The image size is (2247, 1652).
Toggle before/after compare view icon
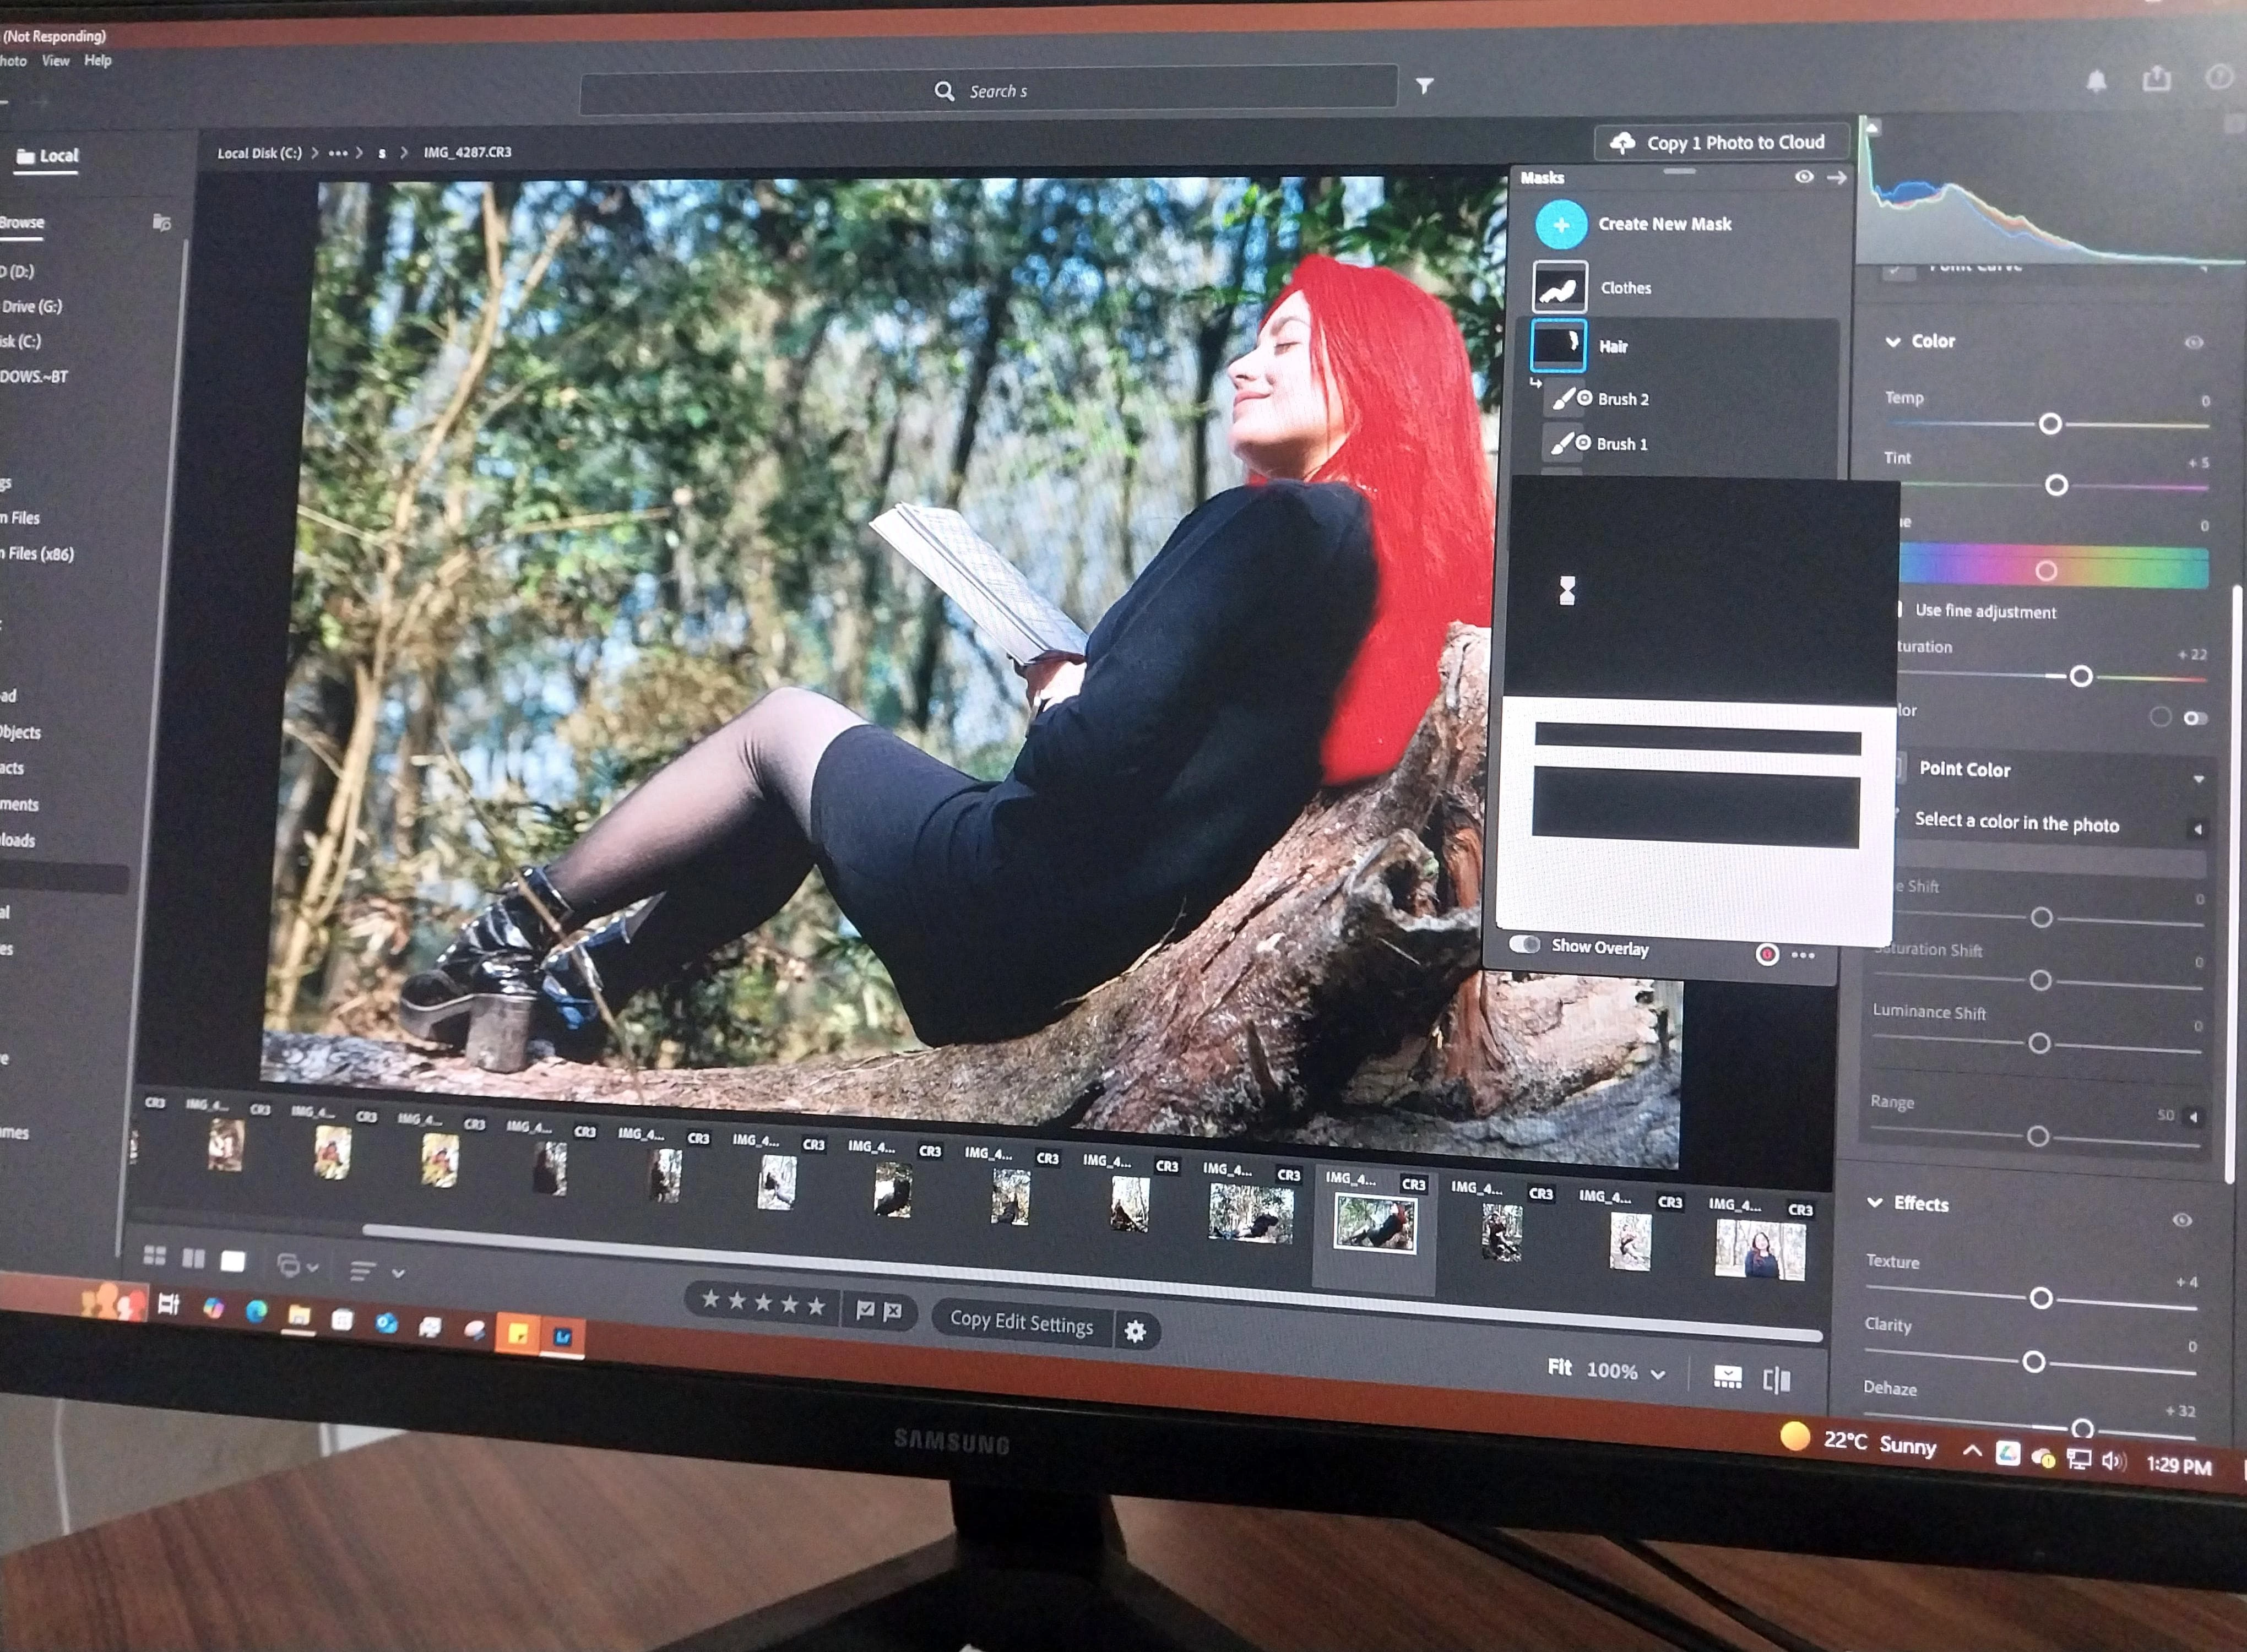[x=1776, y=1381]
